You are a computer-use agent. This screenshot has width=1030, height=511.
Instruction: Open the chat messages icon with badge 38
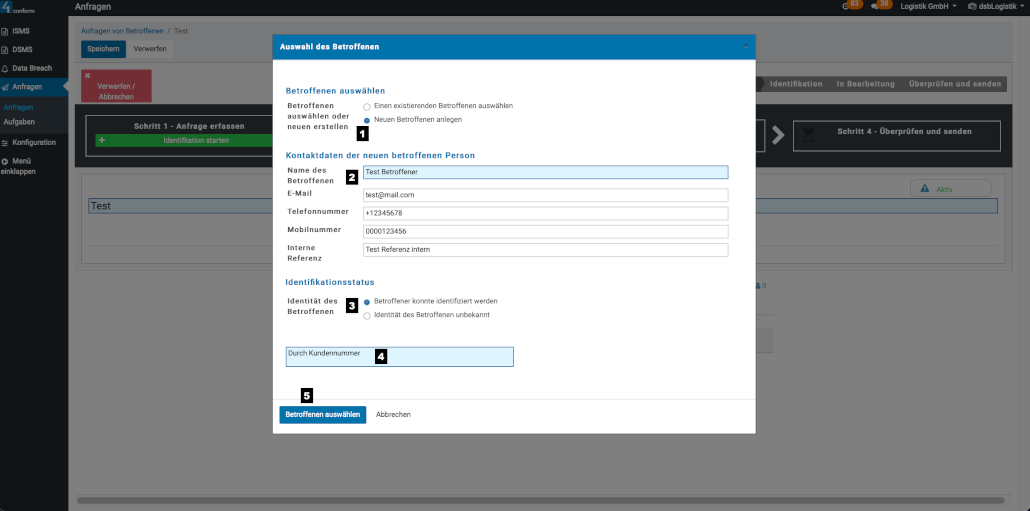coord(876,6)
